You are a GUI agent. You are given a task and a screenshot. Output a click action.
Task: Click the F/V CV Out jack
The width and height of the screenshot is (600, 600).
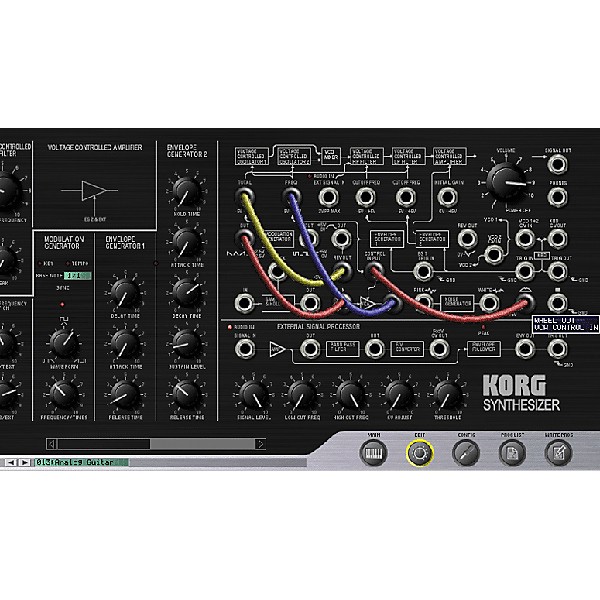439,349
